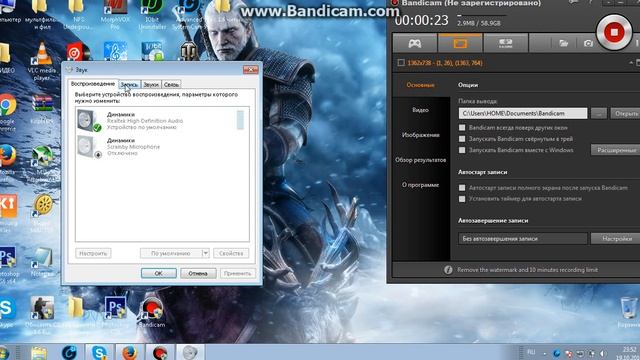Open Bandicam desktop shortcut
640x360 pixels.
152,313
